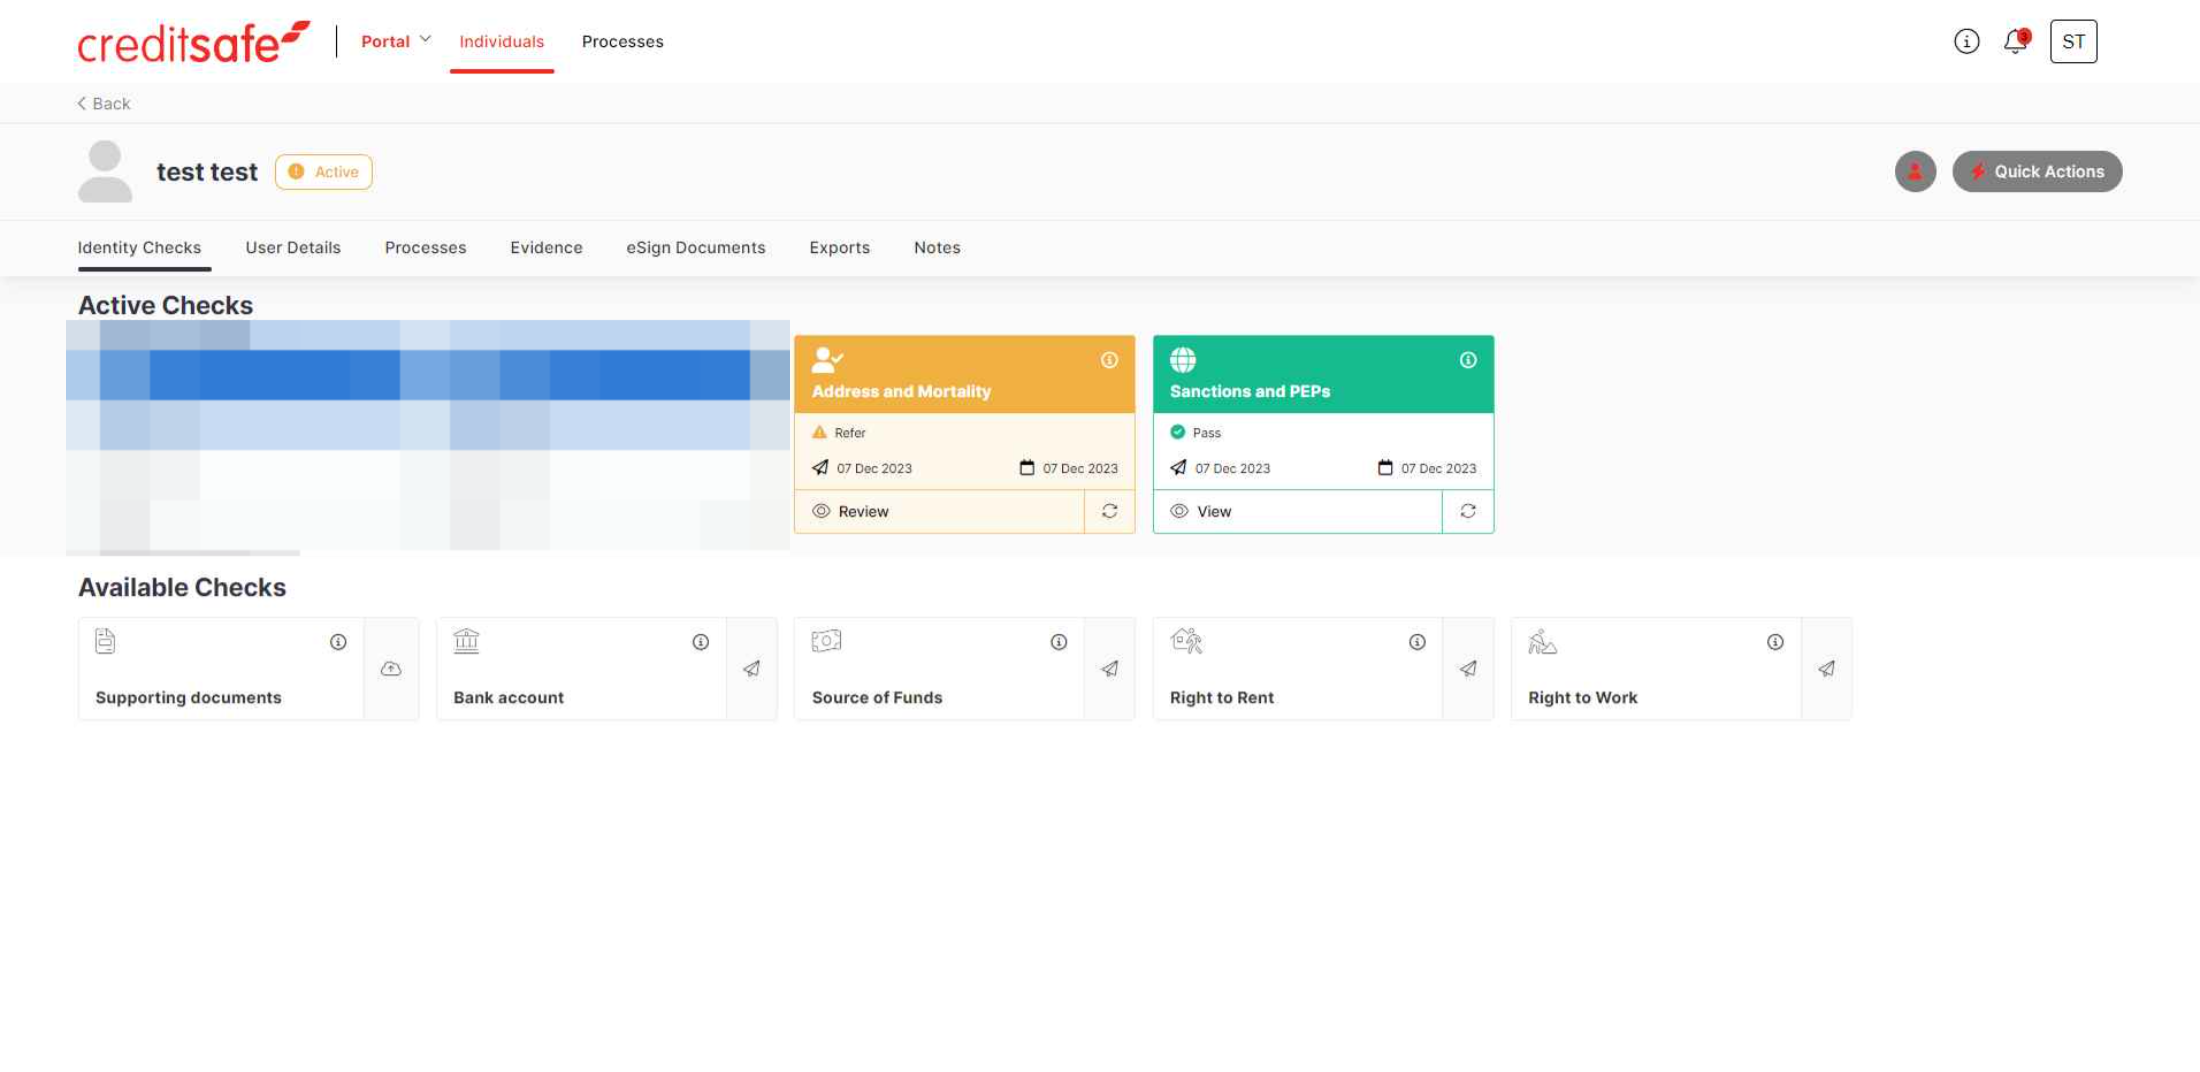Image resolution: width=2200 pixels, height=1072 pixels.
Task: Refresh the Sanctions and PEPs check
Action: pos(1467,511)
